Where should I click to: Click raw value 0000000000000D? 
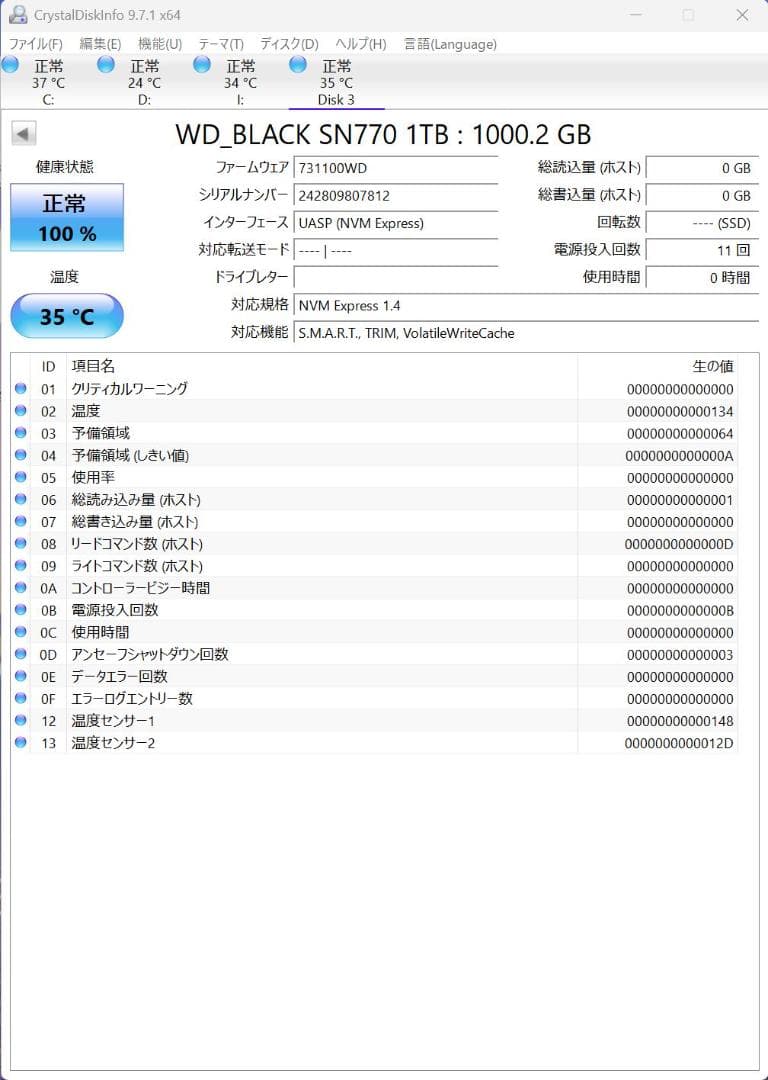point(679,544)
